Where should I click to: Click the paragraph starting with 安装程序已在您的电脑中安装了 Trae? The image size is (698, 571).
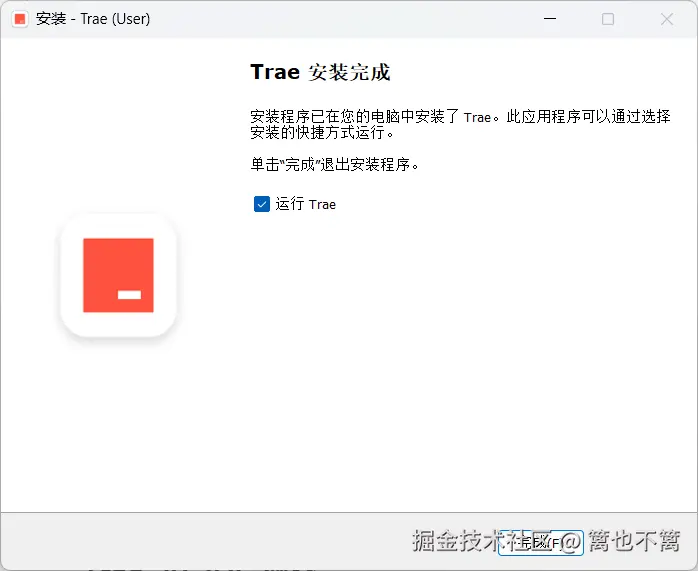[x=460, y=124]
